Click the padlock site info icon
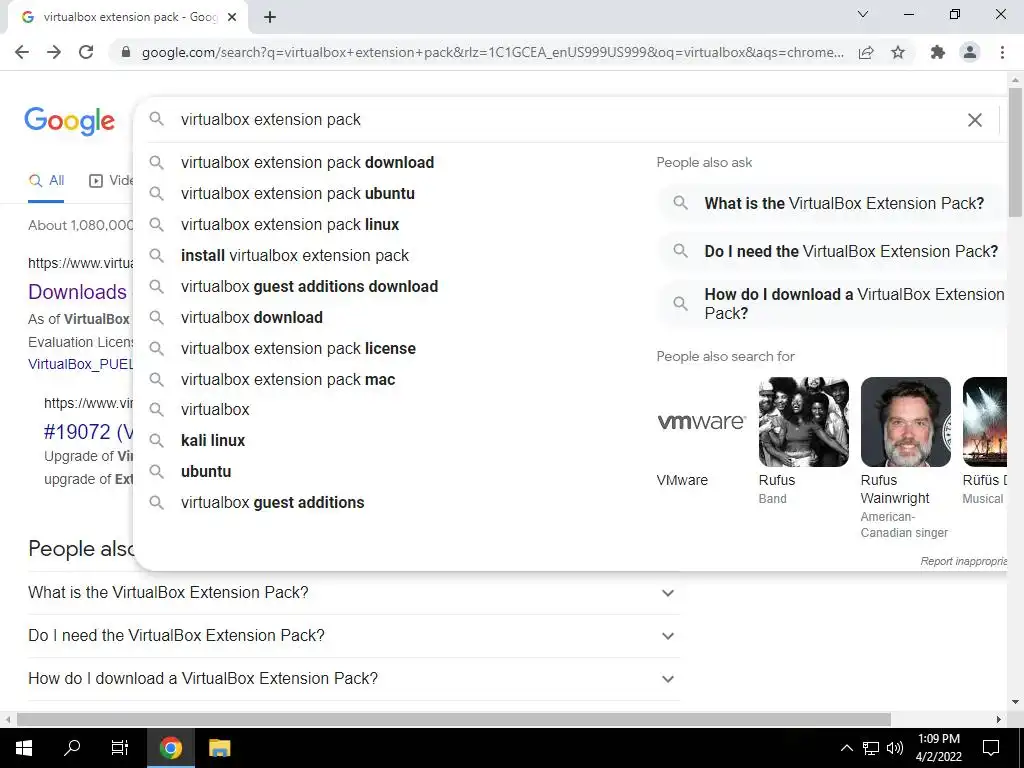The width and height of the screenshot is (1024, 768). (x=126, y=52)
